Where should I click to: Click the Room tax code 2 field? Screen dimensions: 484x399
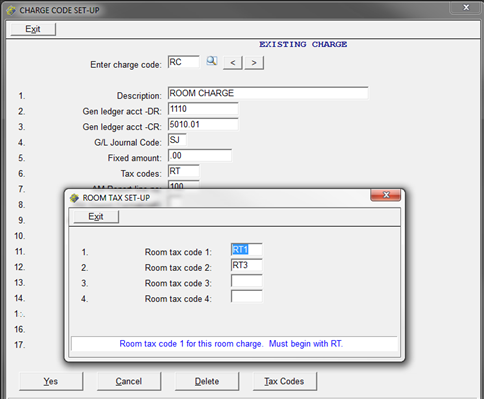tap(246, 265)
